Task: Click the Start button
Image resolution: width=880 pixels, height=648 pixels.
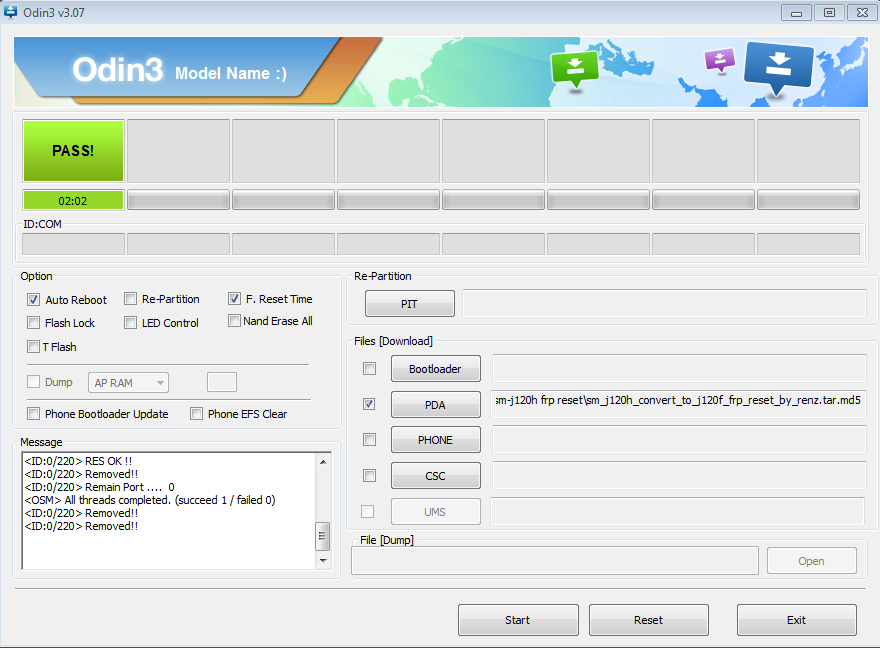Action: click(518, 620)
